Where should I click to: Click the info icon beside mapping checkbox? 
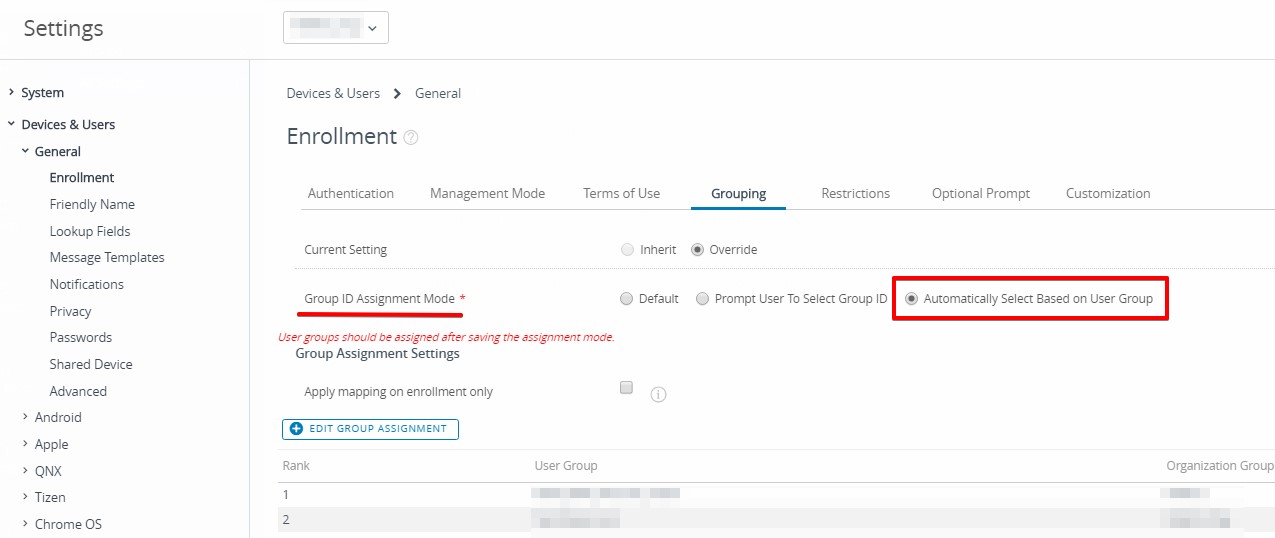click(658, 394)
